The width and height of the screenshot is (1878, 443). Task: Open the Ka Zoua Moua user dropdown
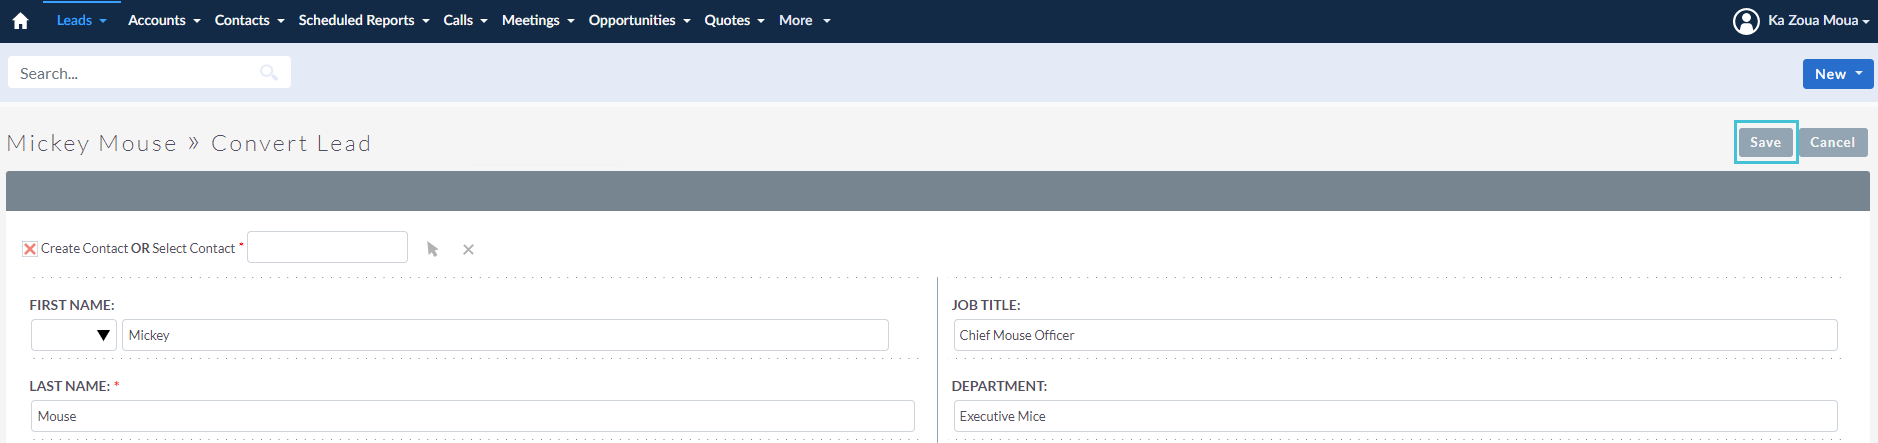click(x=1818, y=20)
